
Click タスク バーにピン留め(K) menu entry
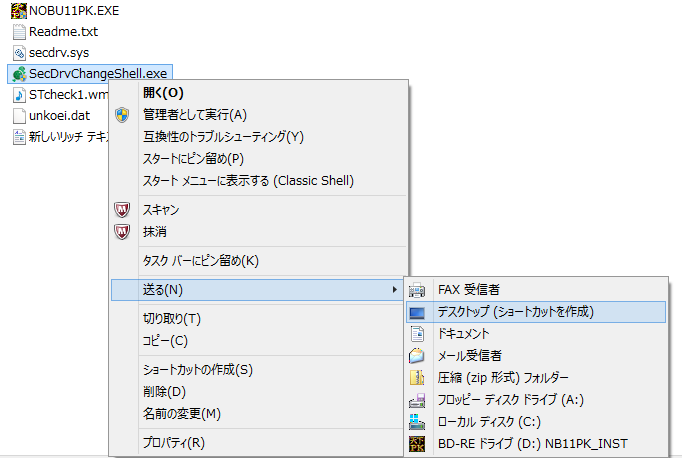click(x=200, y=261)
